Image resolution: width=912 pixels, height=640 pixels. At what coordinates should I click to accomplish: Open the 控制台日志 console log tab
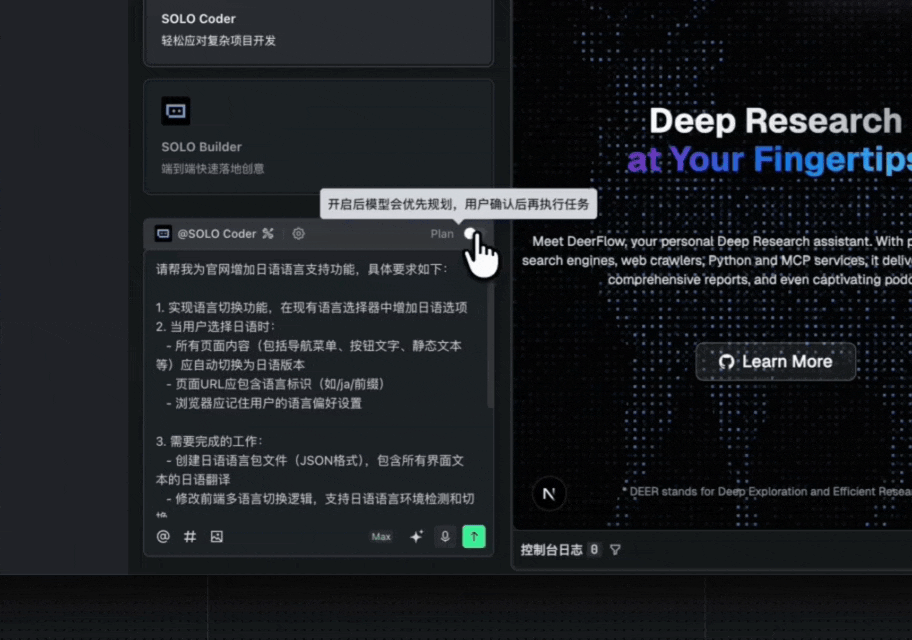(x=551, y=550)
